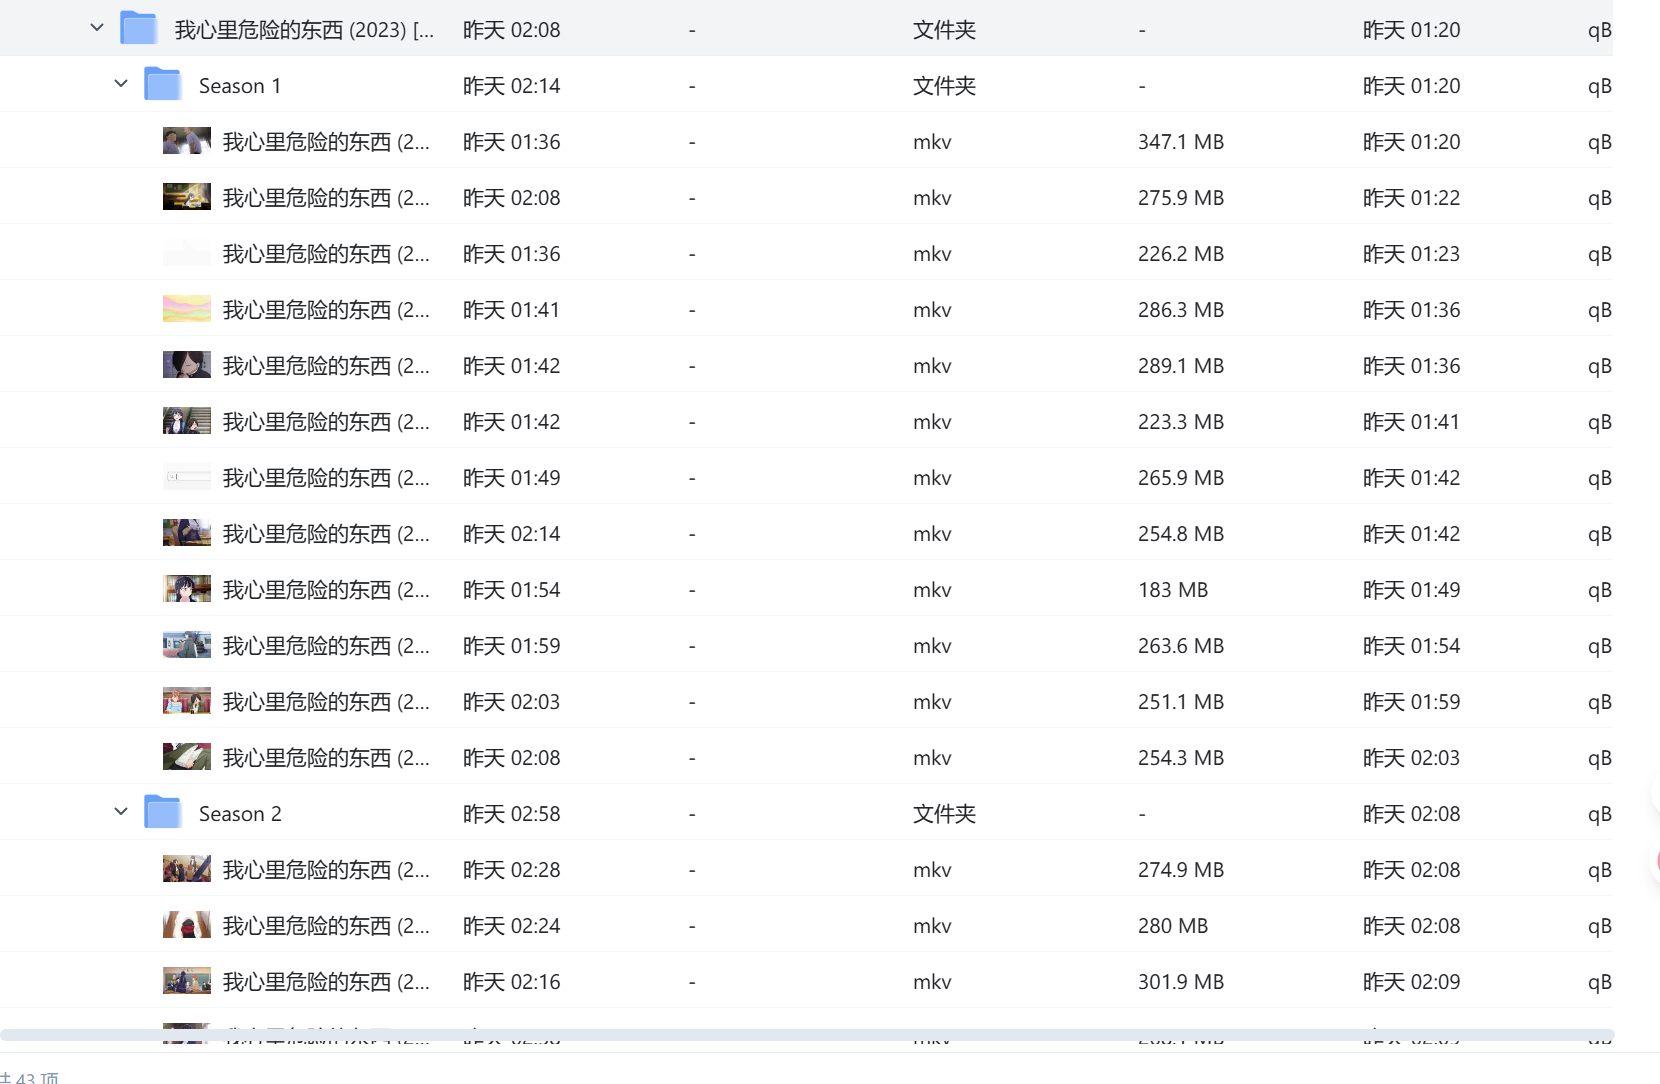
Task: Select file name in the 183 MB row
Action: coord(326,590)
